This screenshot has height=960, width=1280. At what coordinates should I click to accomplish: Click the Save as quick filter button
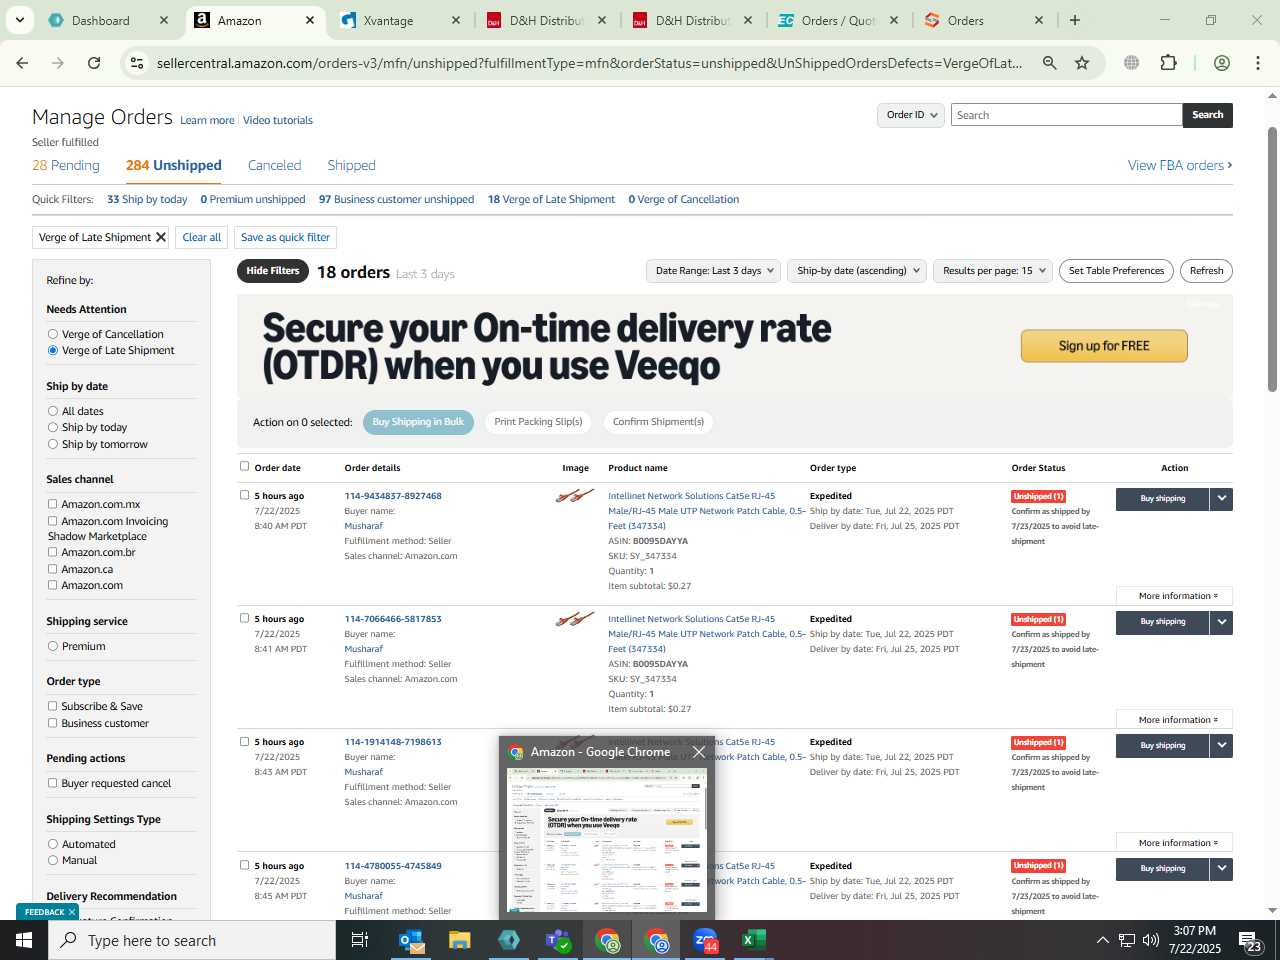pos(285,237)
